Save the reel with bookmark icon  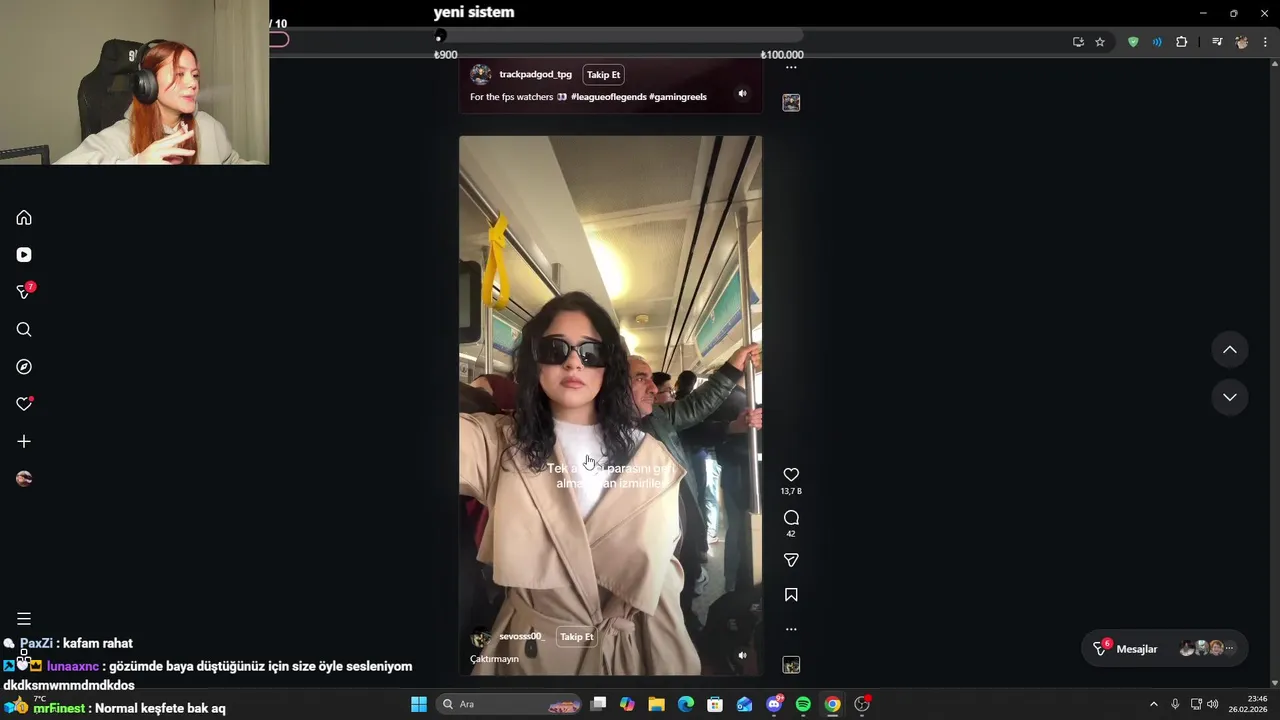[791, 595]
